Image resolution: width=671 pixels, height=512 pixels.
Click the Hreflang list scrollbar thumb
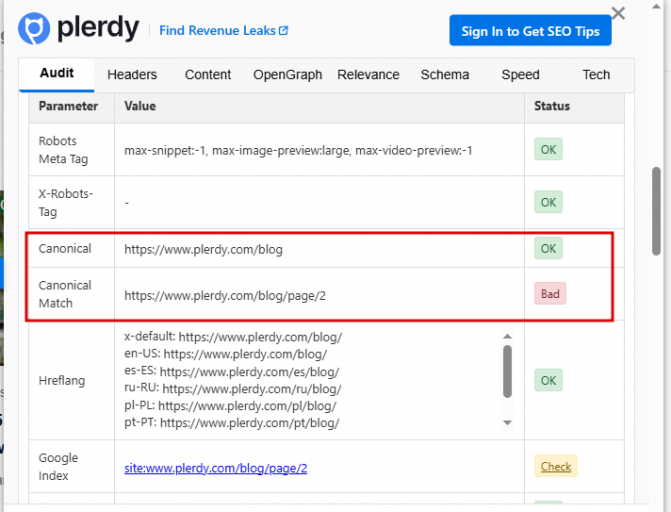point(508,372)
